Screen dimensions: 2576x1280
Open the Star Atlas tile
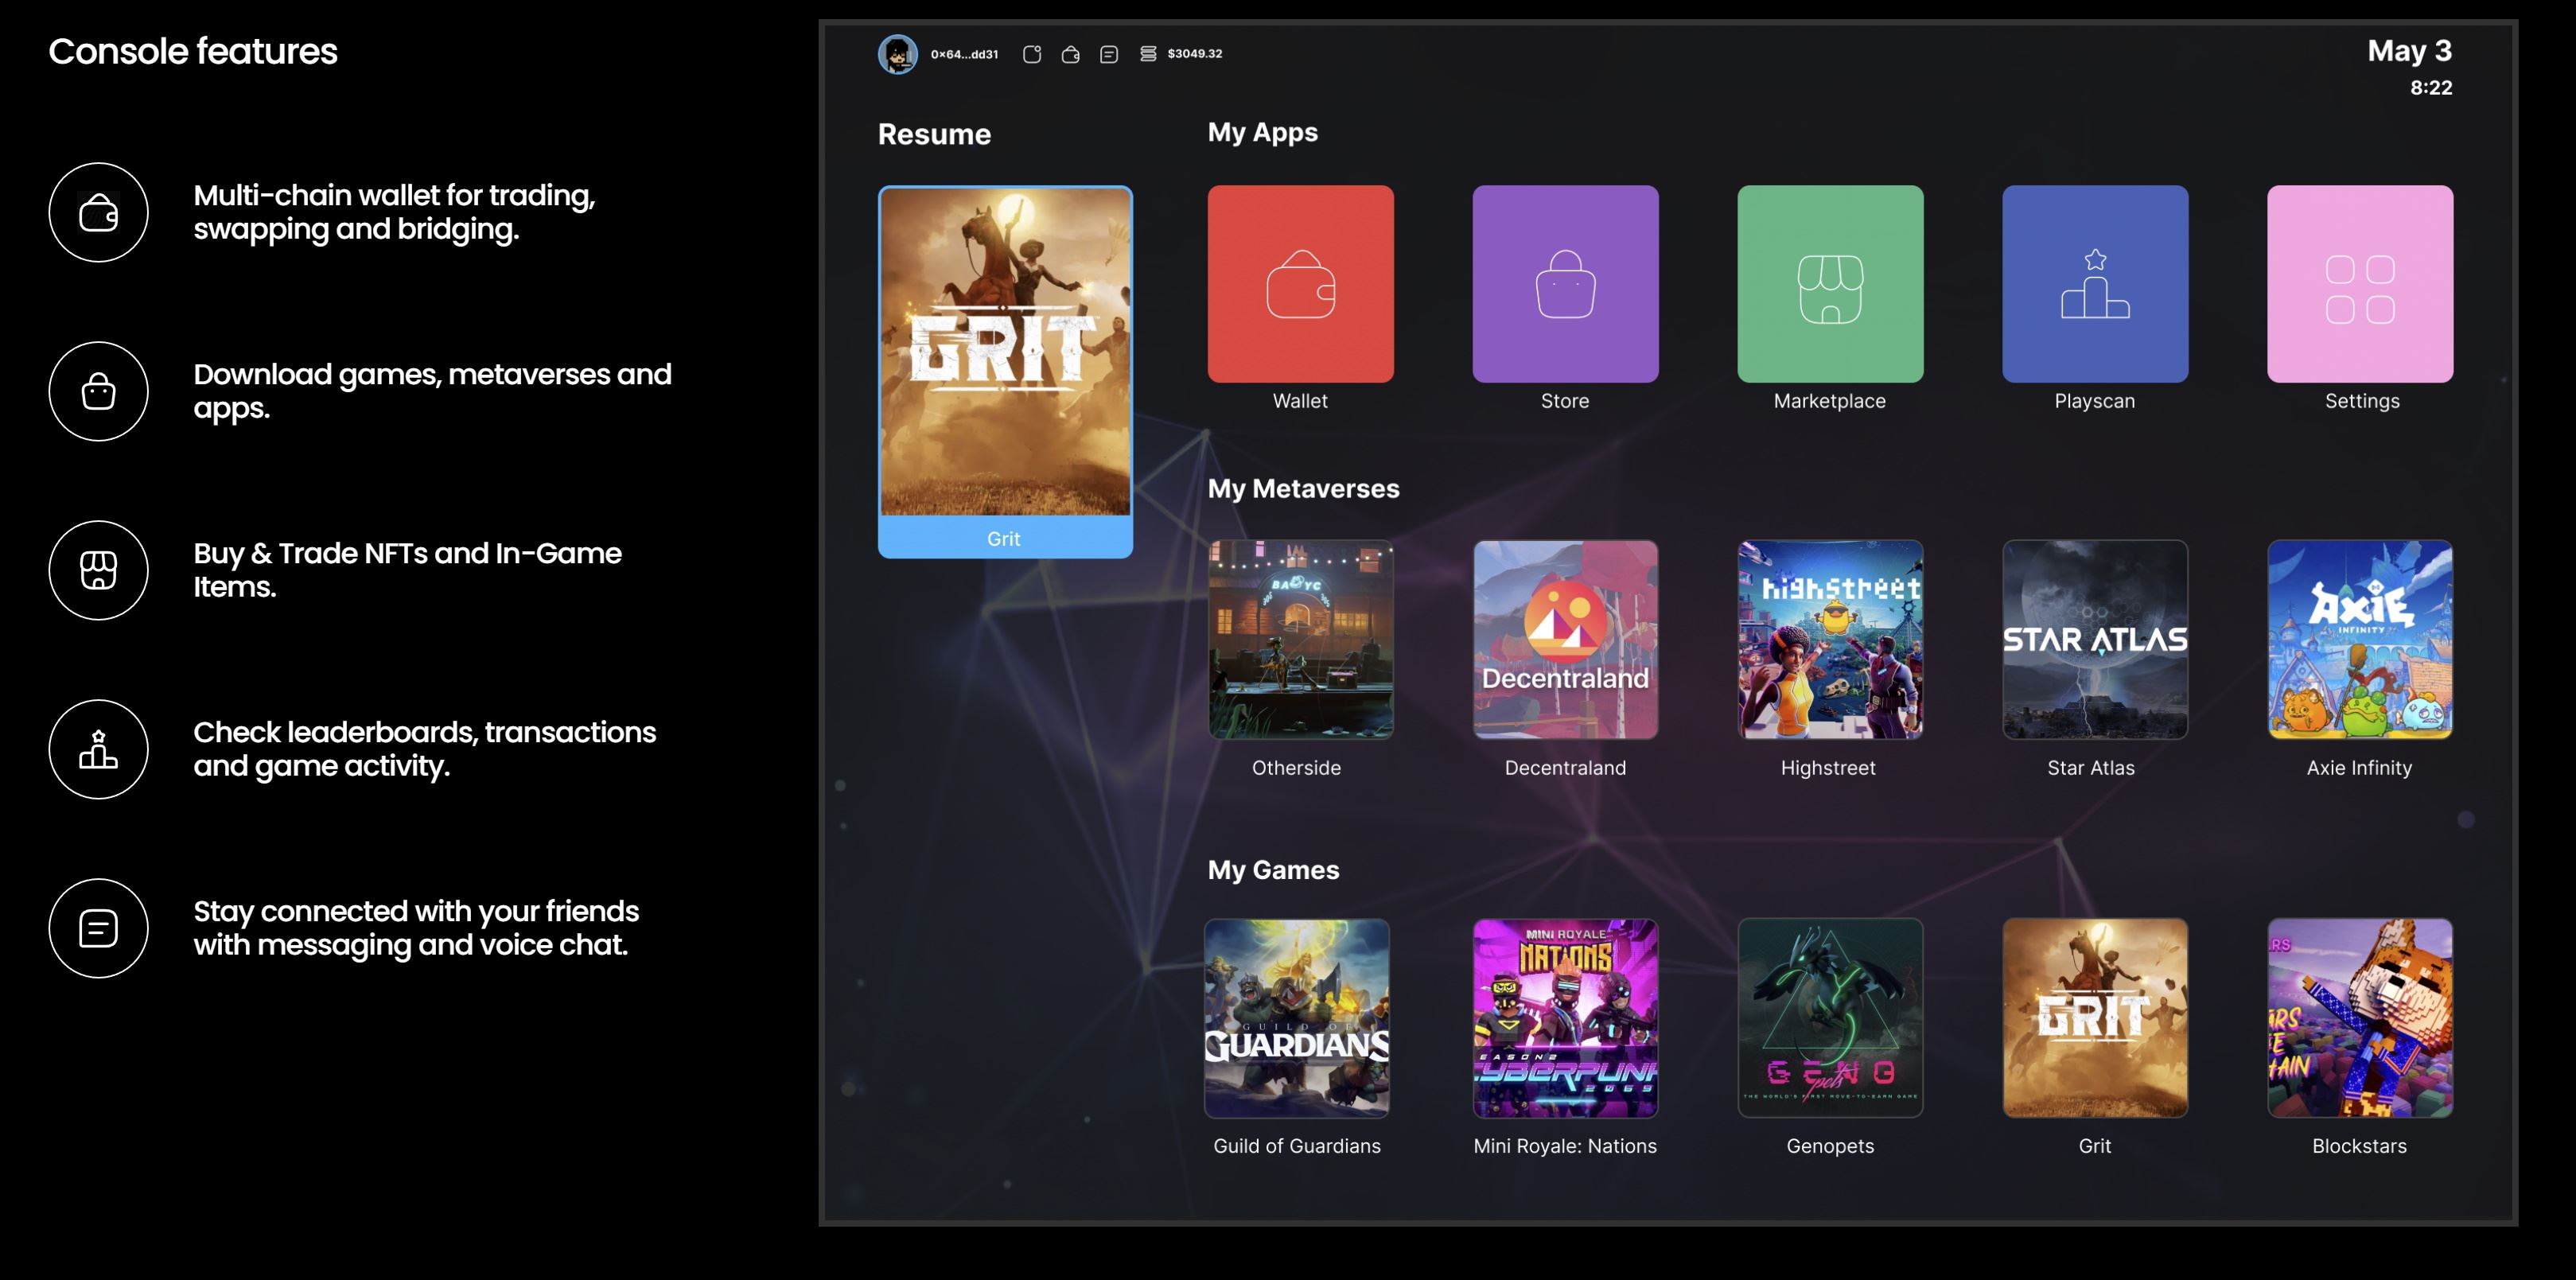(2095, 640)
